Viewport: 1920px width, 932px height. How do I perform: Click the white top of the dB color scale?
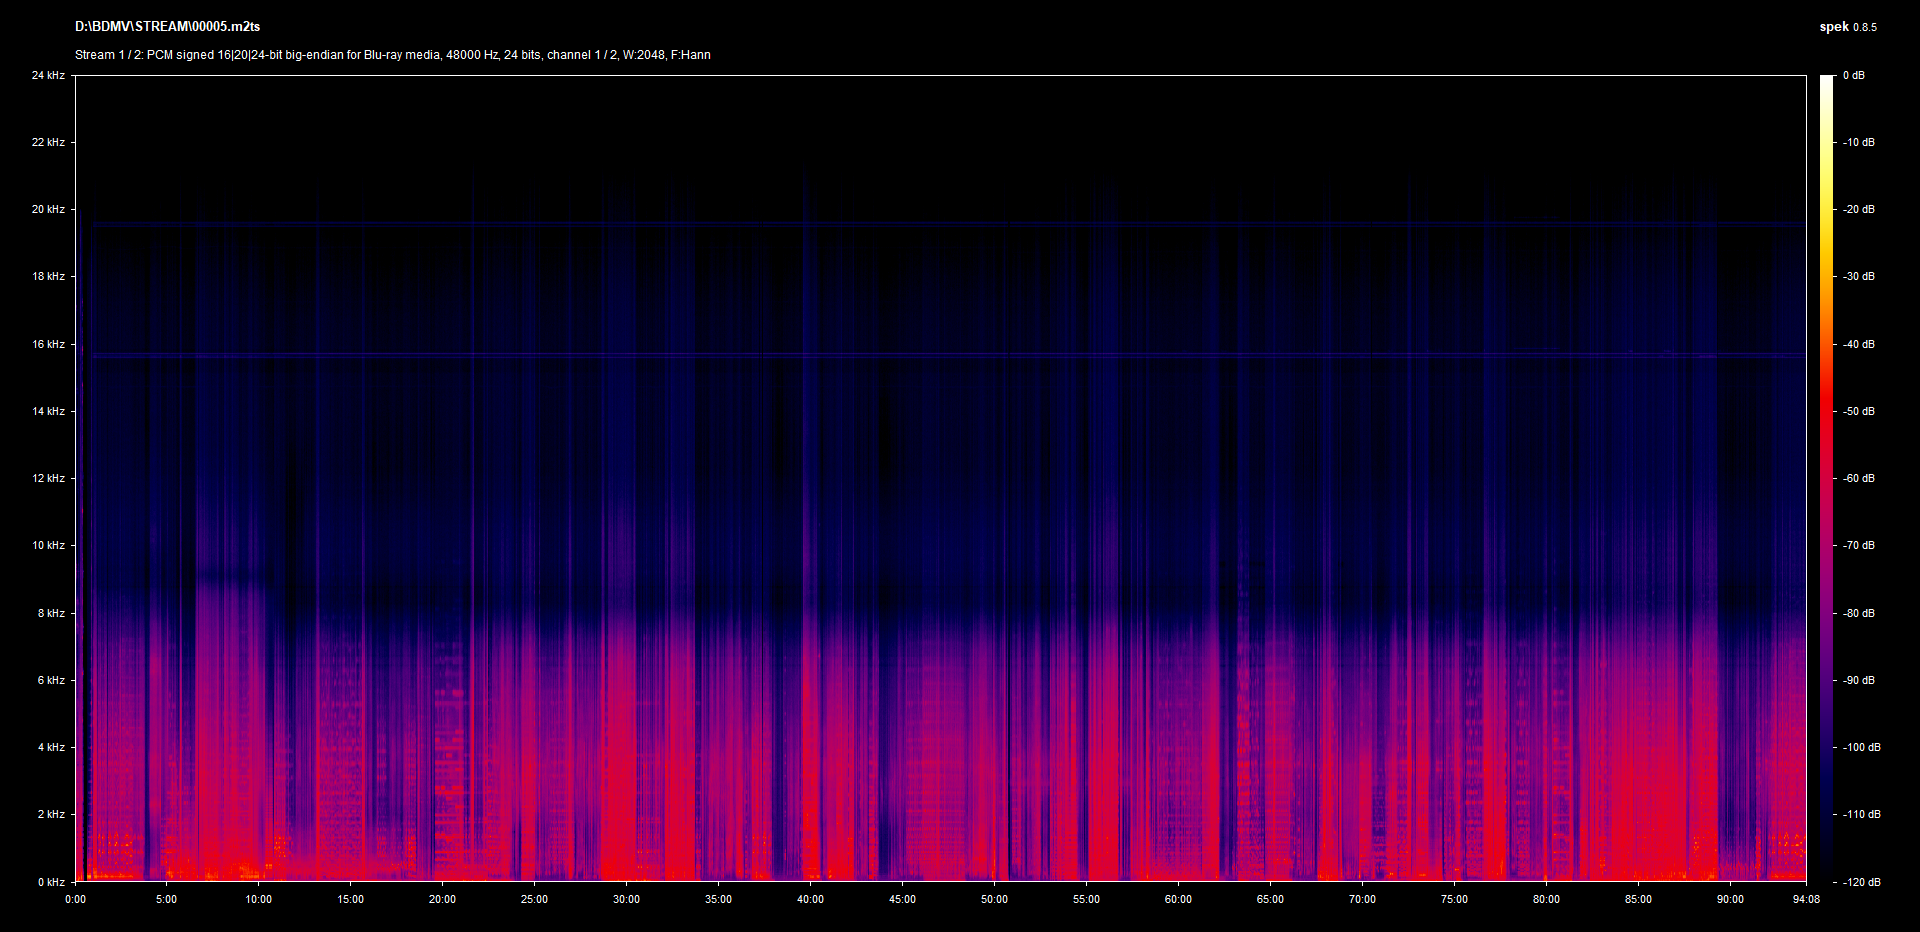click(x=1826, y=80)
